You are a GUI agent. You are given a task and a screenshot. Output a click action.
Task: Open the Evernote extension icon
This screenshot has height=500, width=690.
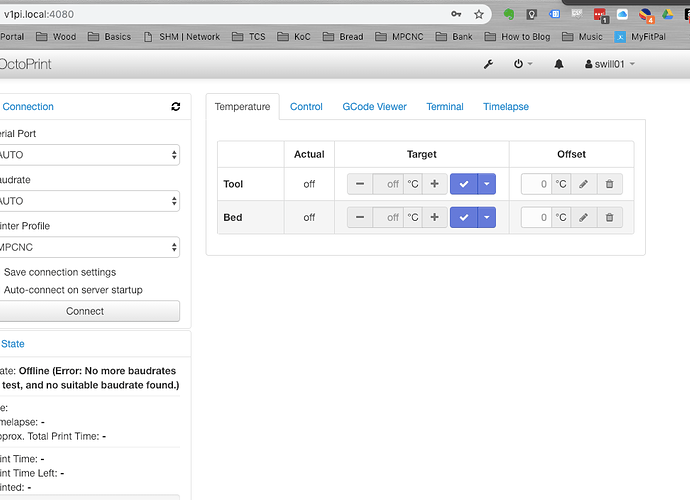tap(509, 15)
